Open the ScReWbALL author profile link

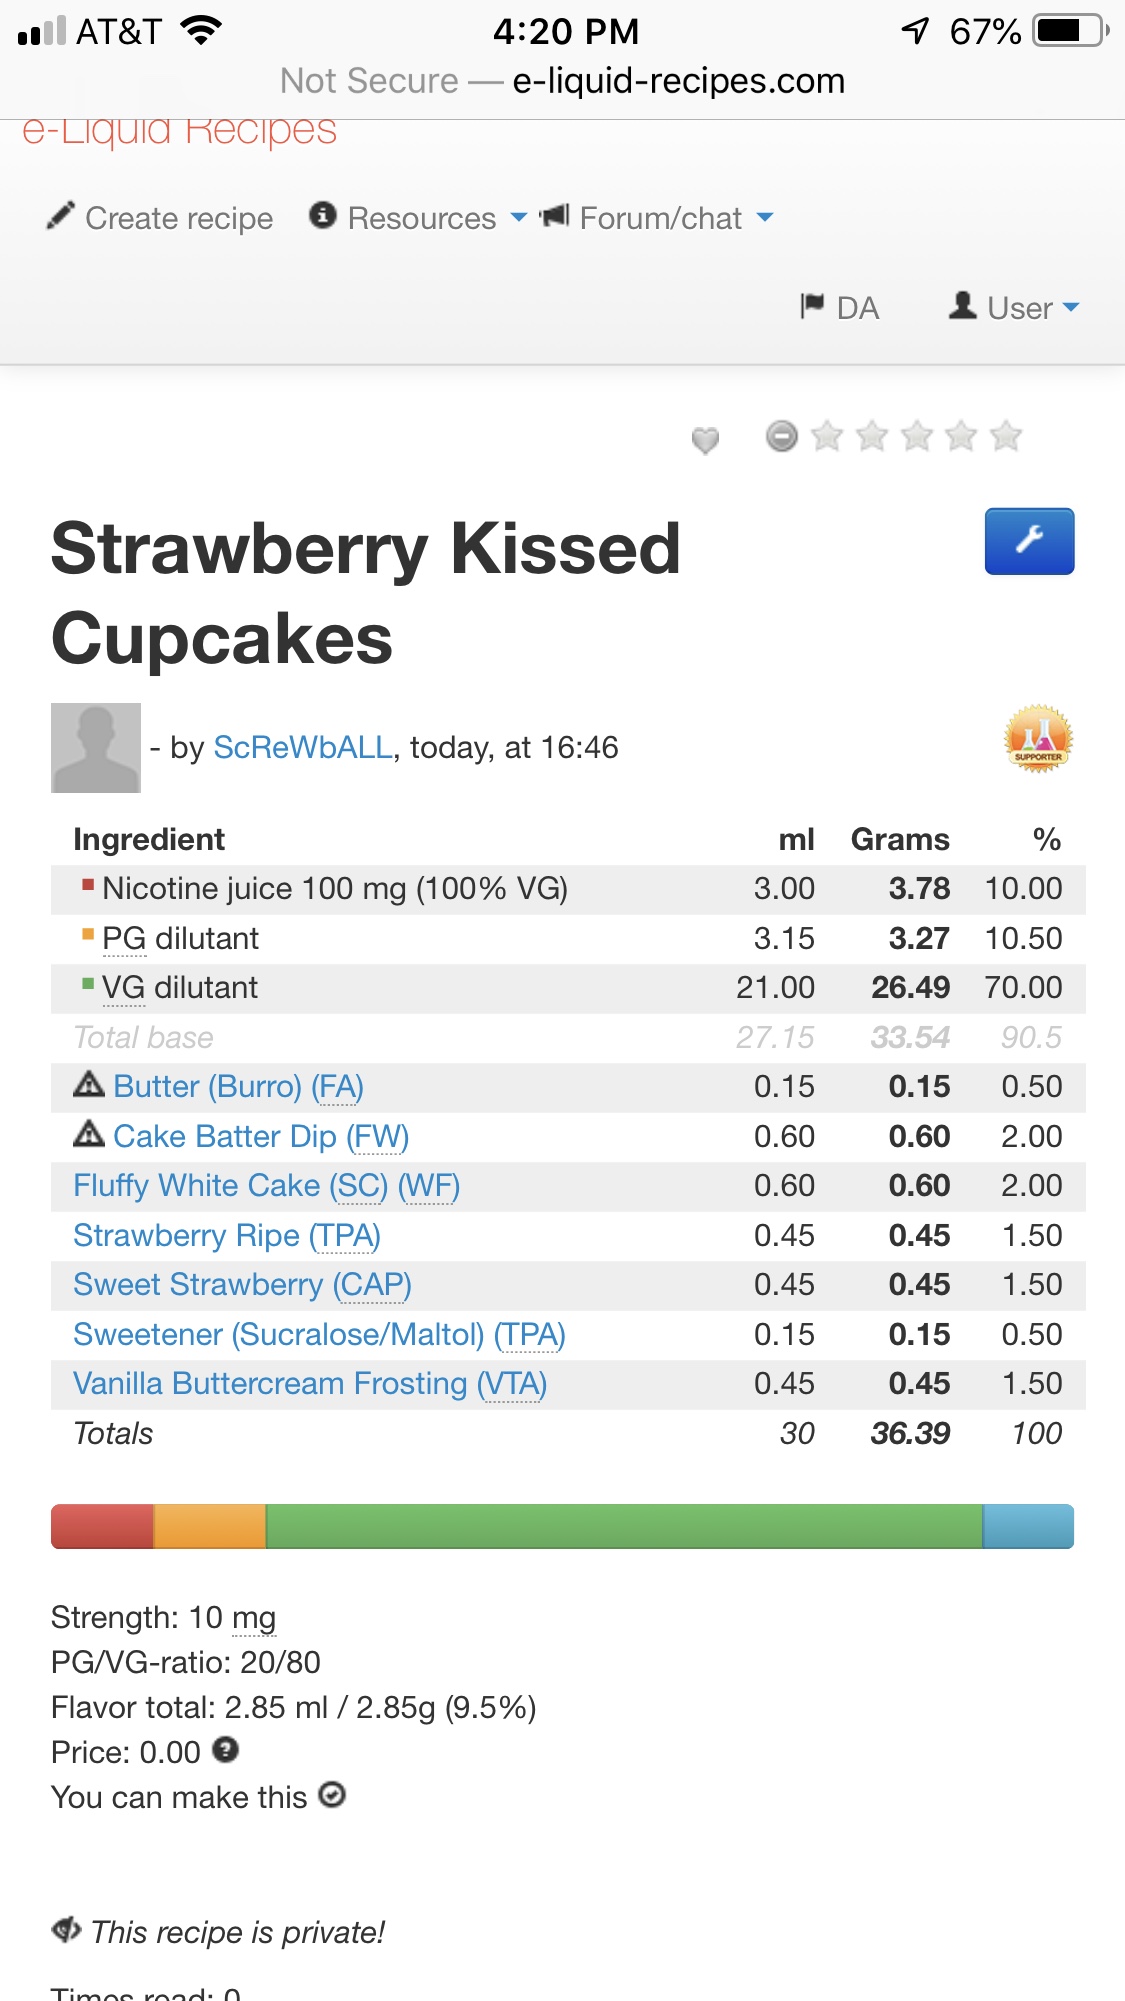[303, 748]
